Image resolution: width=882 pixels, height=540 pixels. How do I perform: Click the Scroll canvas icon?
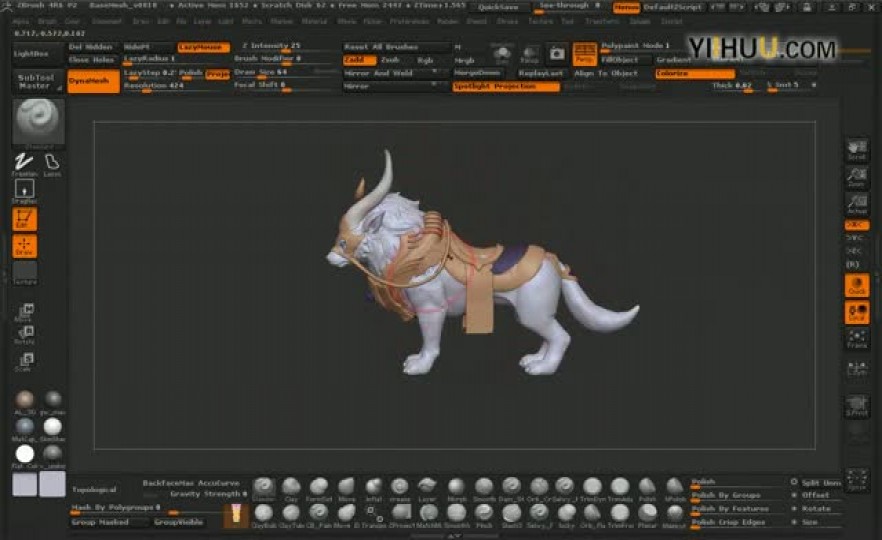pyautogui.click(x=857, y=151)
